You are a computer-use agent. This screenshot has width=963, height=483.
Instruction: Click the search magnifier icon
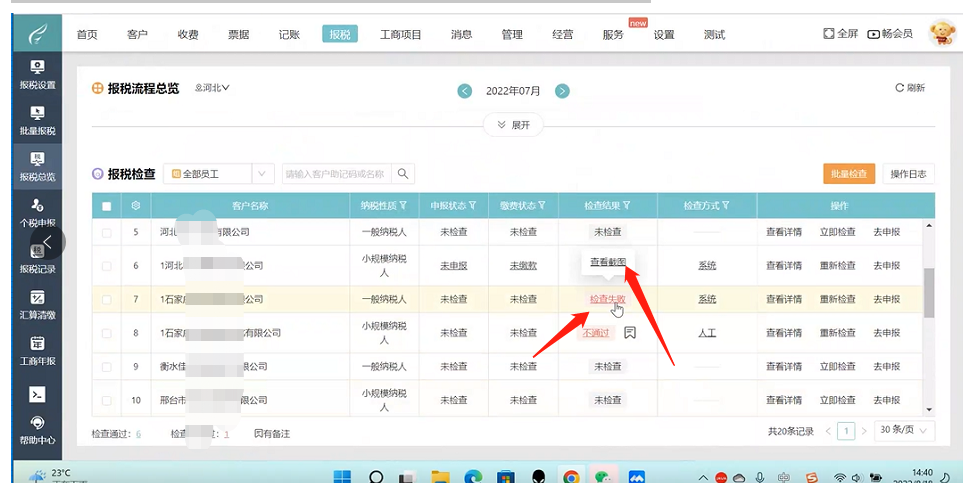click(x=403, y=174)
